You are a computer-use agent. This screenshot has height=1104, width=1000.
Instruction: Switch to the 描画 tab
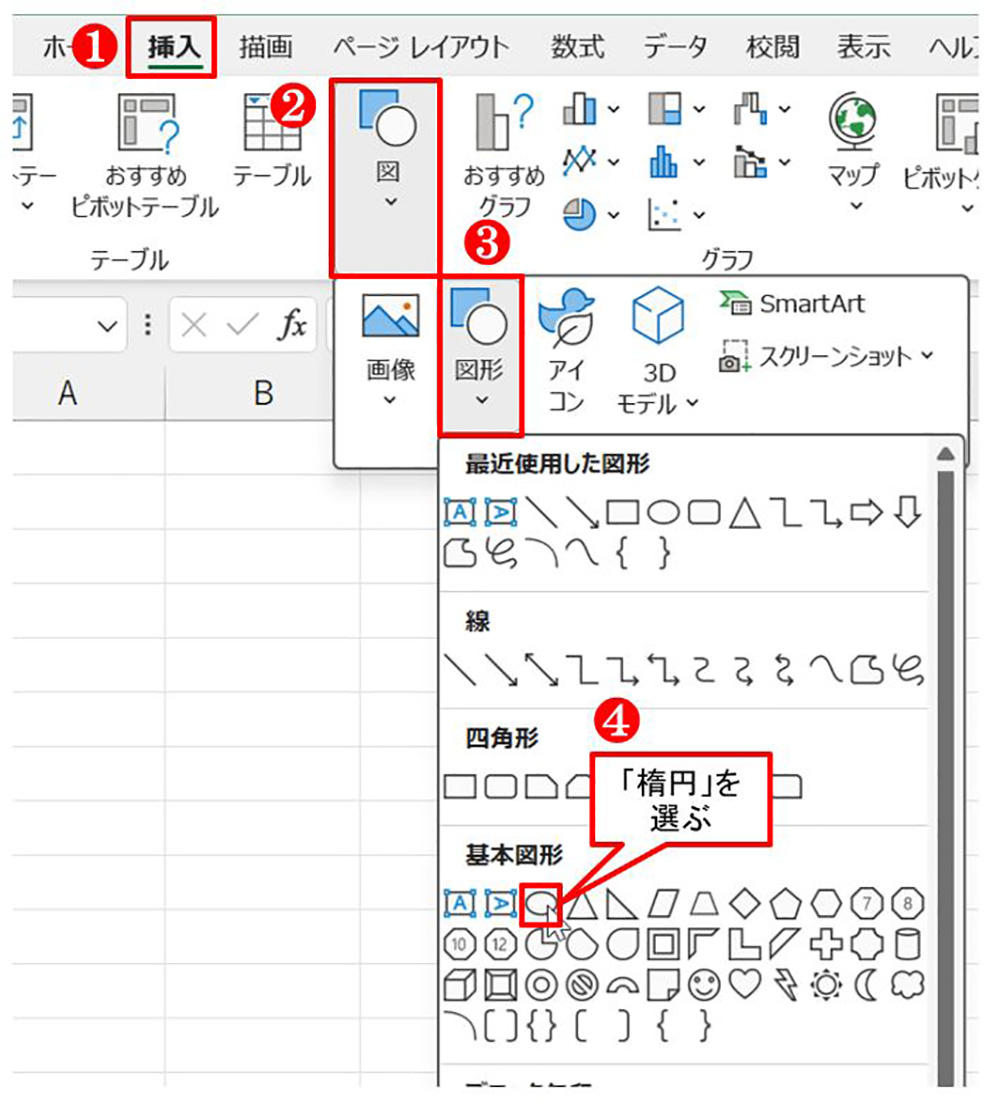pyautogui.click(x=265, y=47)
